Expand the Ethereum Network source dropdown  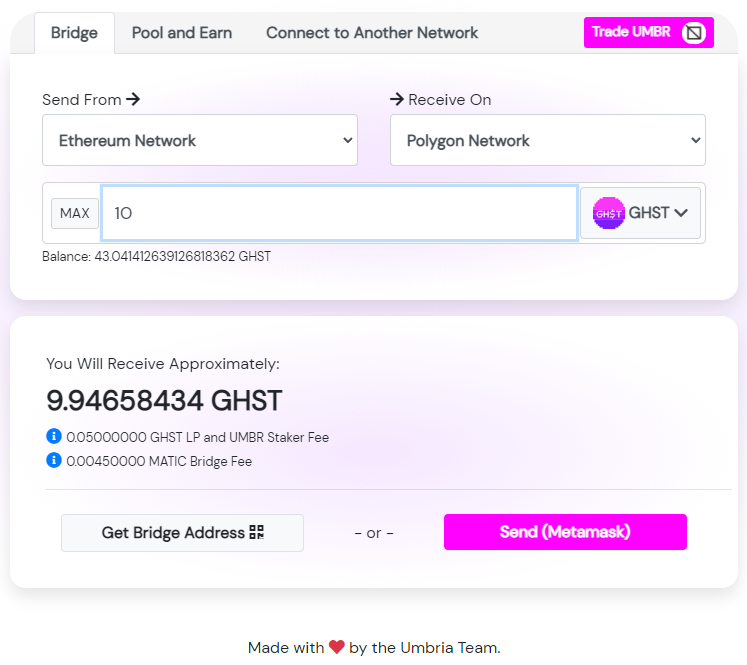point(200,140)
